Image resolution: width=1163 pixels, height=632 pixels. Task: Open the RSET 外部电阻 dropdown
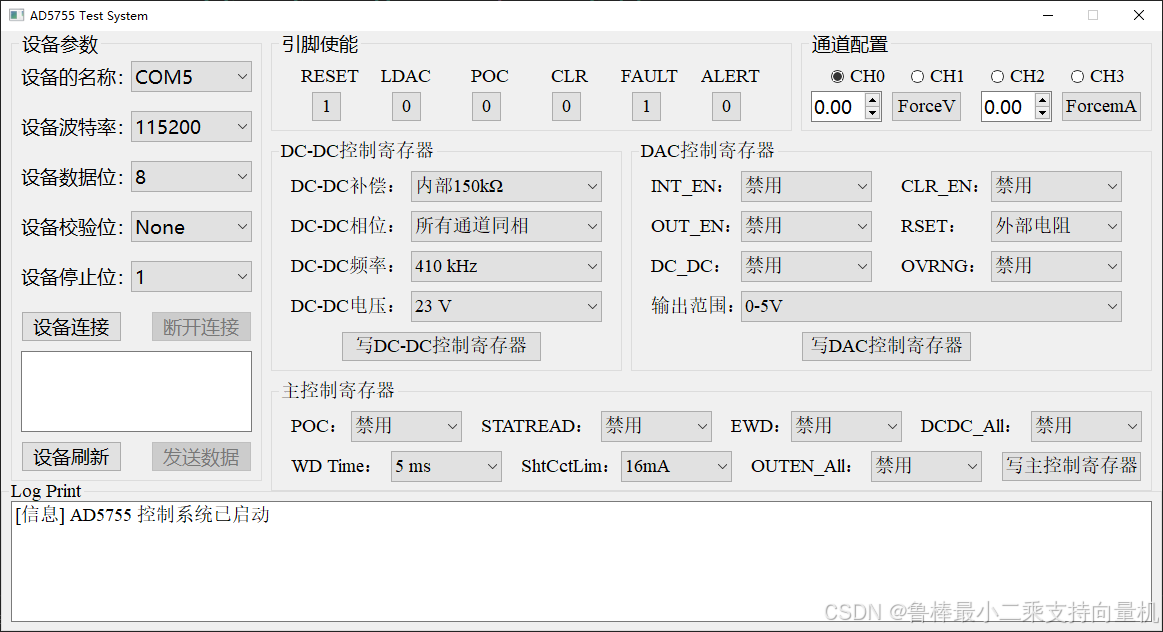tap(1056, 226)
